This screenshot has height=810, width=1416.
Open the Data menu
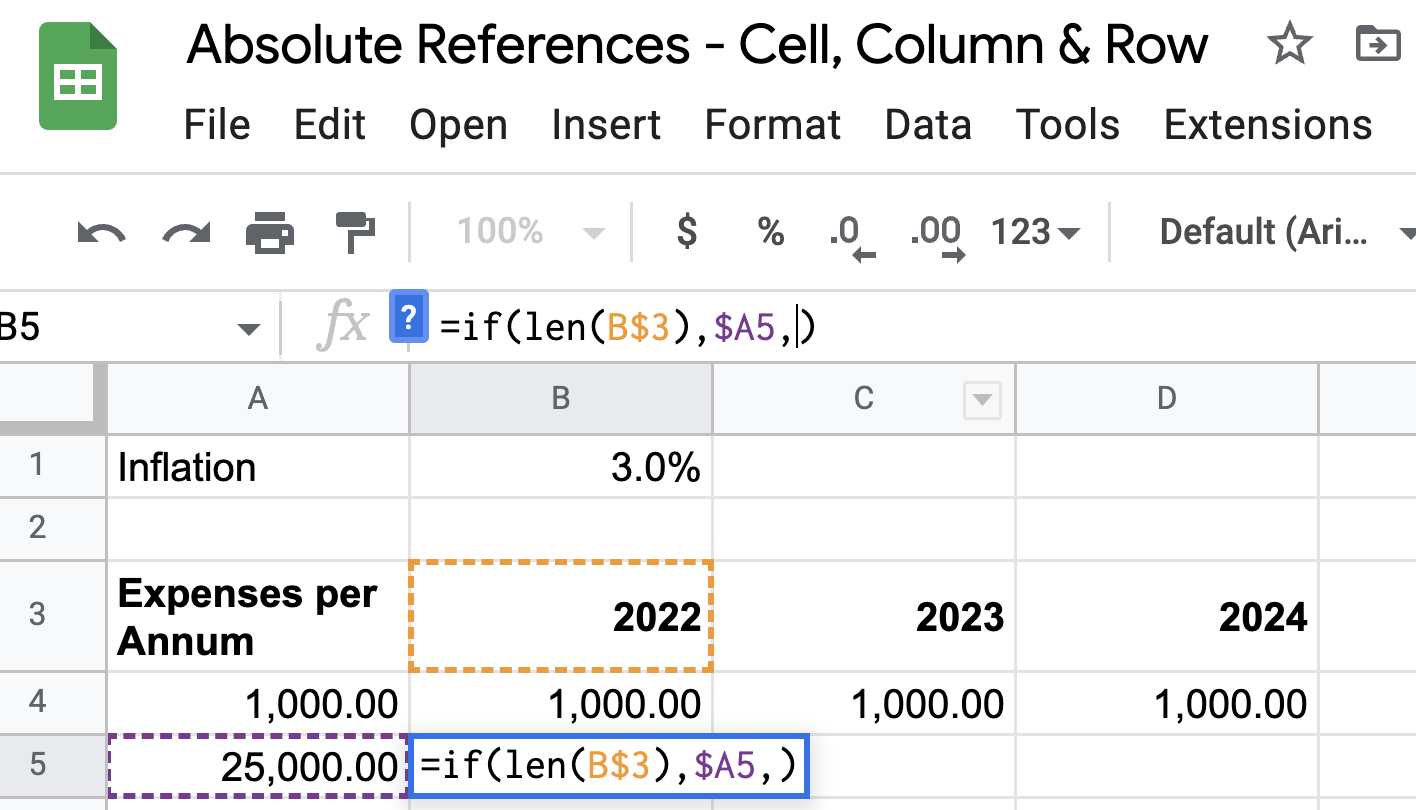pyautogui.click(x=927, y=124)
